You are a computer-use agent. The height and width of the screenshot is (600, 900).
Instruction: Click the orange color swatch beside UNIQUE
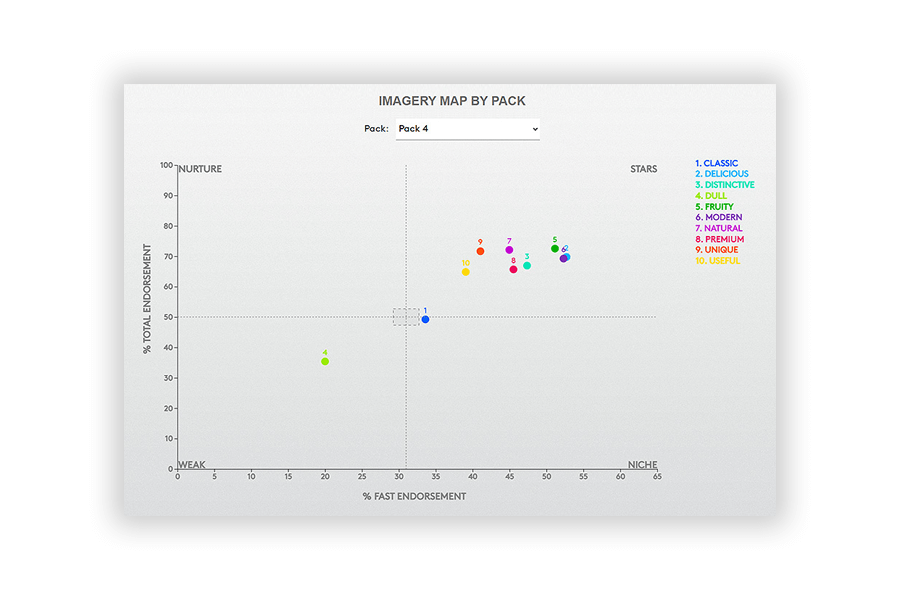(x=697, y=249)
